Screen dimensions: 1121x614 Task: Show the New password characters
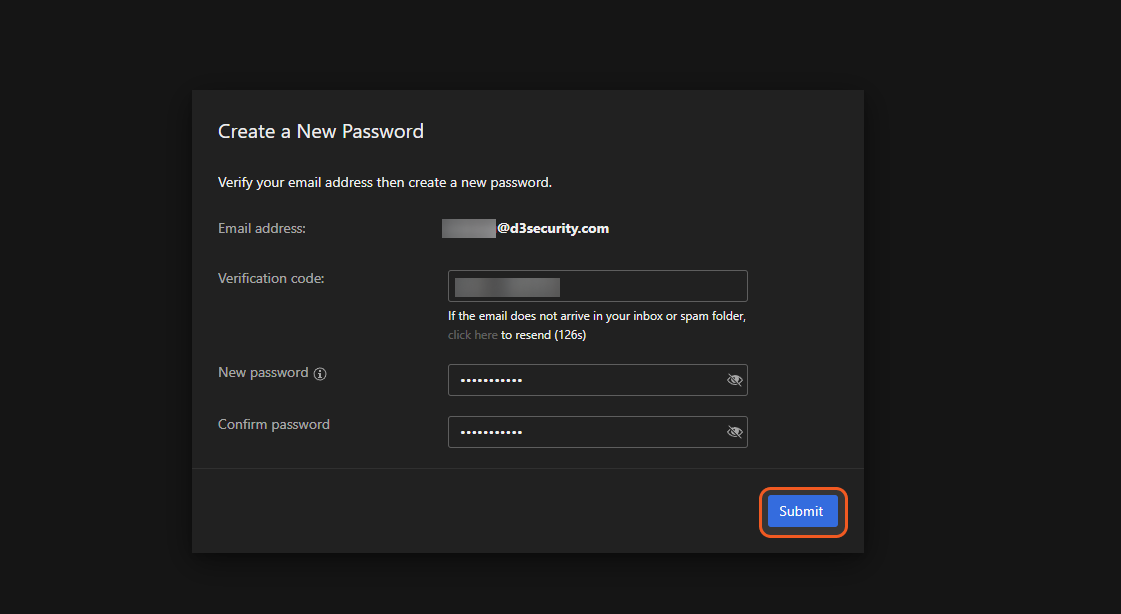pos(735,380)
